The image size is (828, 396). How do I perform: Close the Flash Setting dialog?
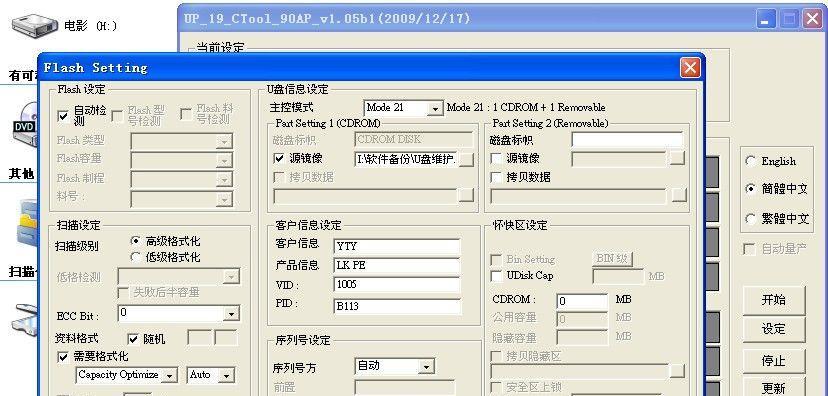(690, 68)
